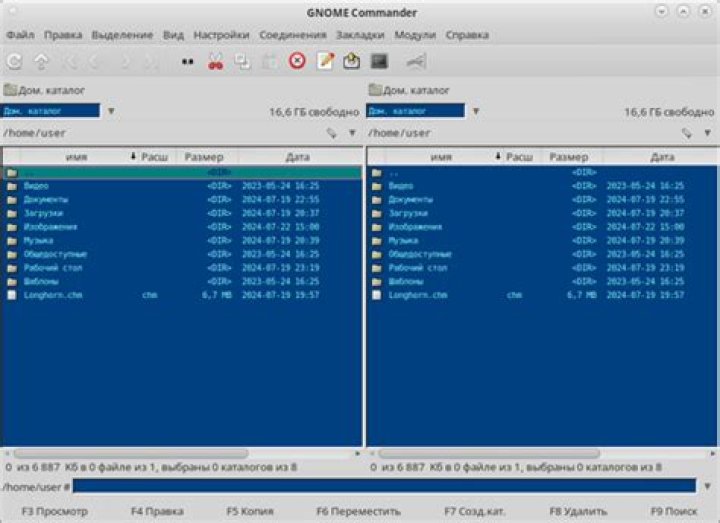Select the Изображения folder in right panel

click(x=542, y=227)
